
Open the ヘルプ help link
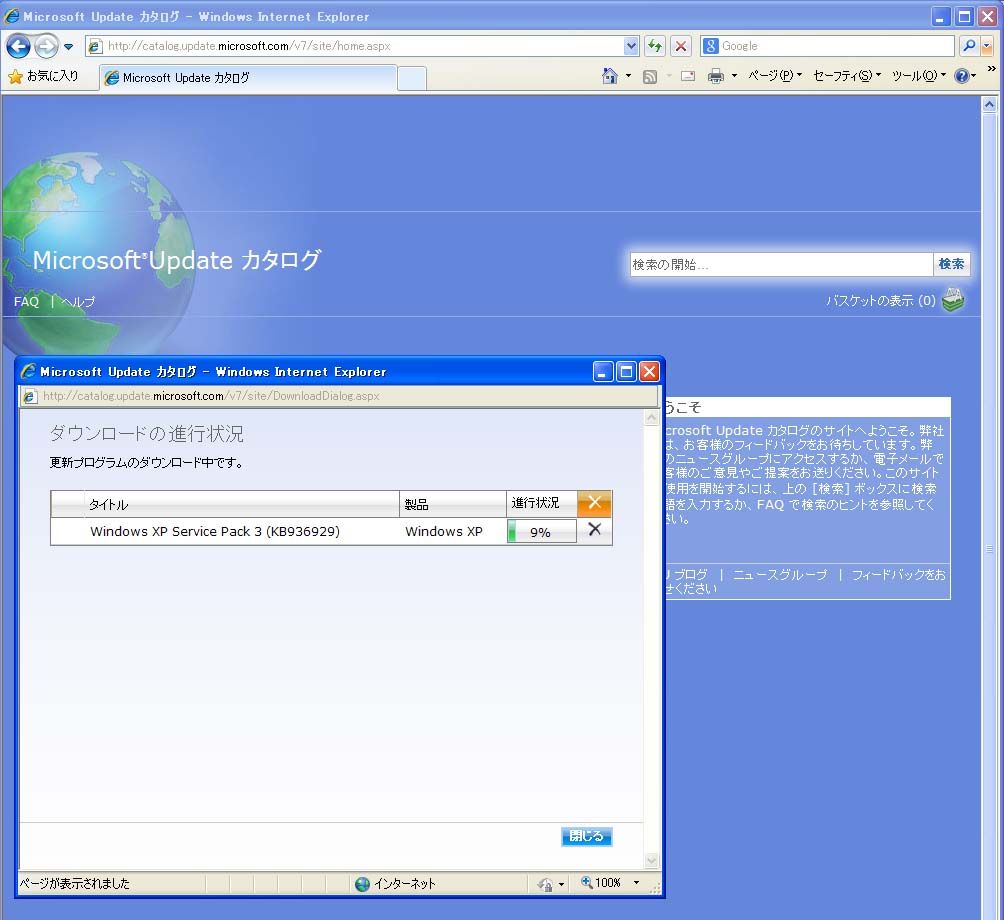[78, 302]
